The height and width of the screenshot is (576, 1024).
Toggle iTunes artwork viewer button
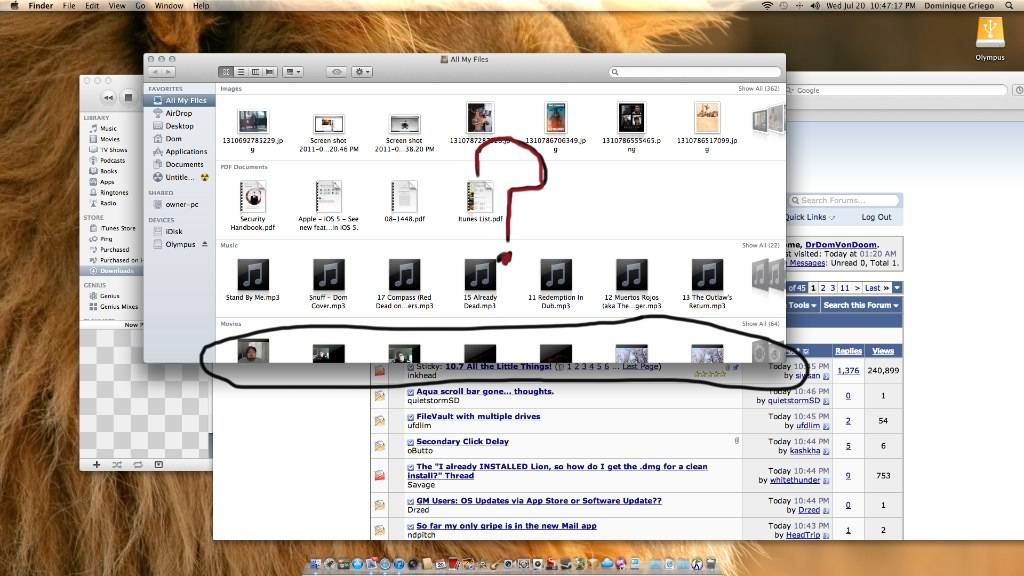[159, 465]
